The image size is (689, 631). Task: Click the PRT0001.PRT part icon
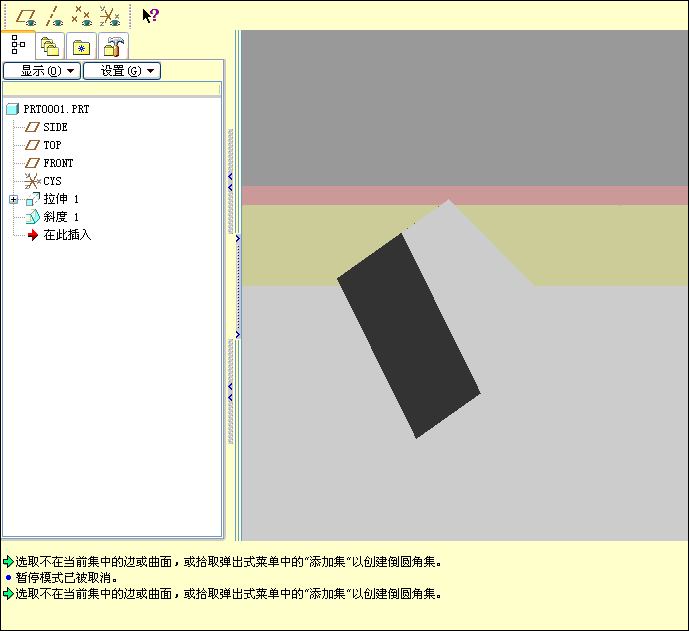coord(12,109)
